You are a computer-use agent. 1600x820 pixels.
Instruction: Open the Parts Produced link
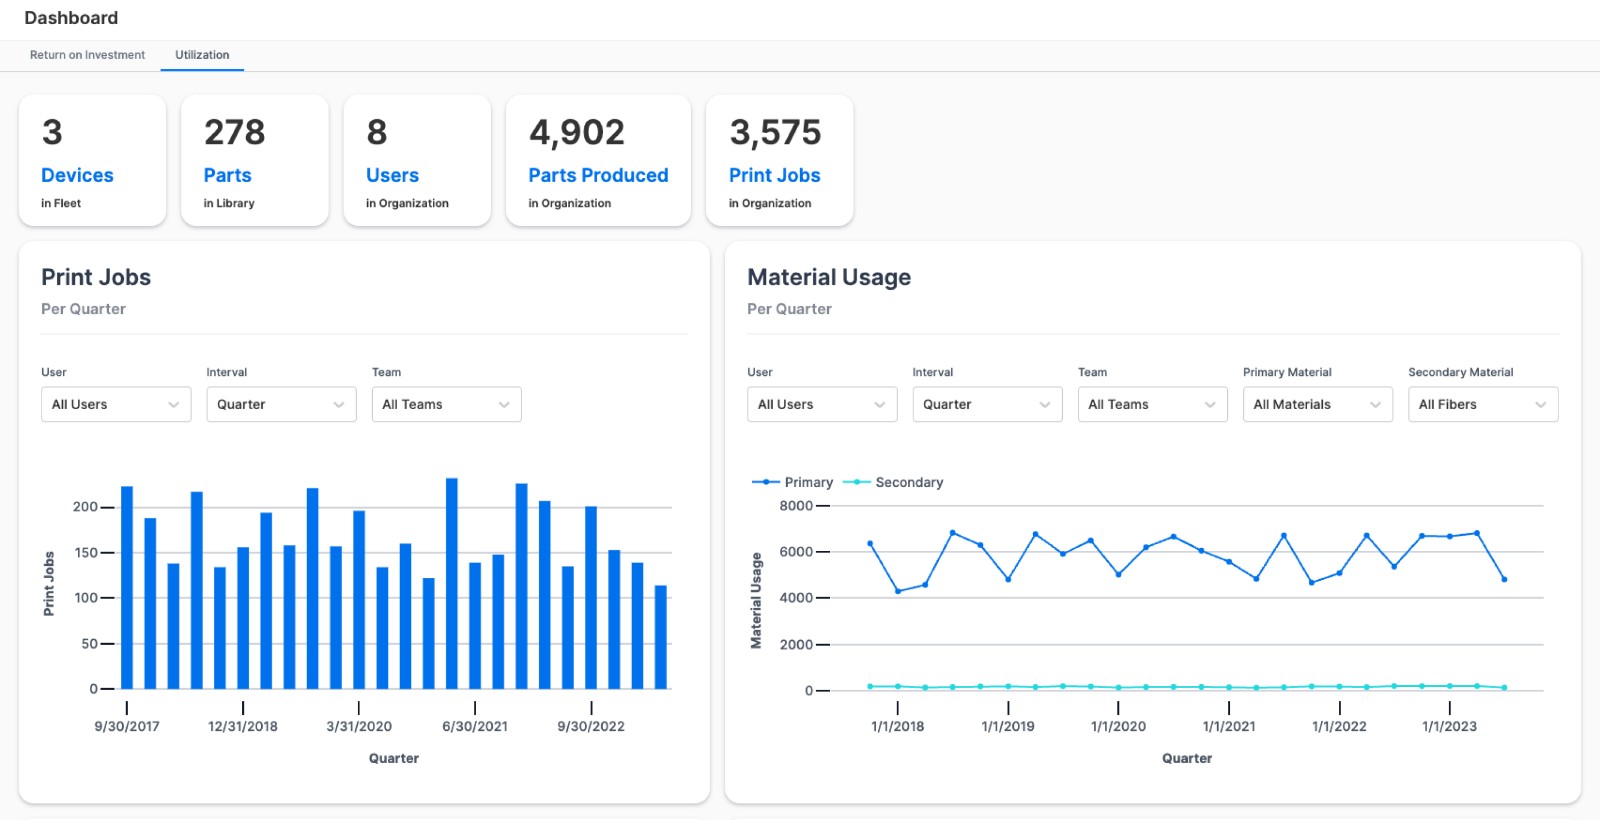[598, 175]
